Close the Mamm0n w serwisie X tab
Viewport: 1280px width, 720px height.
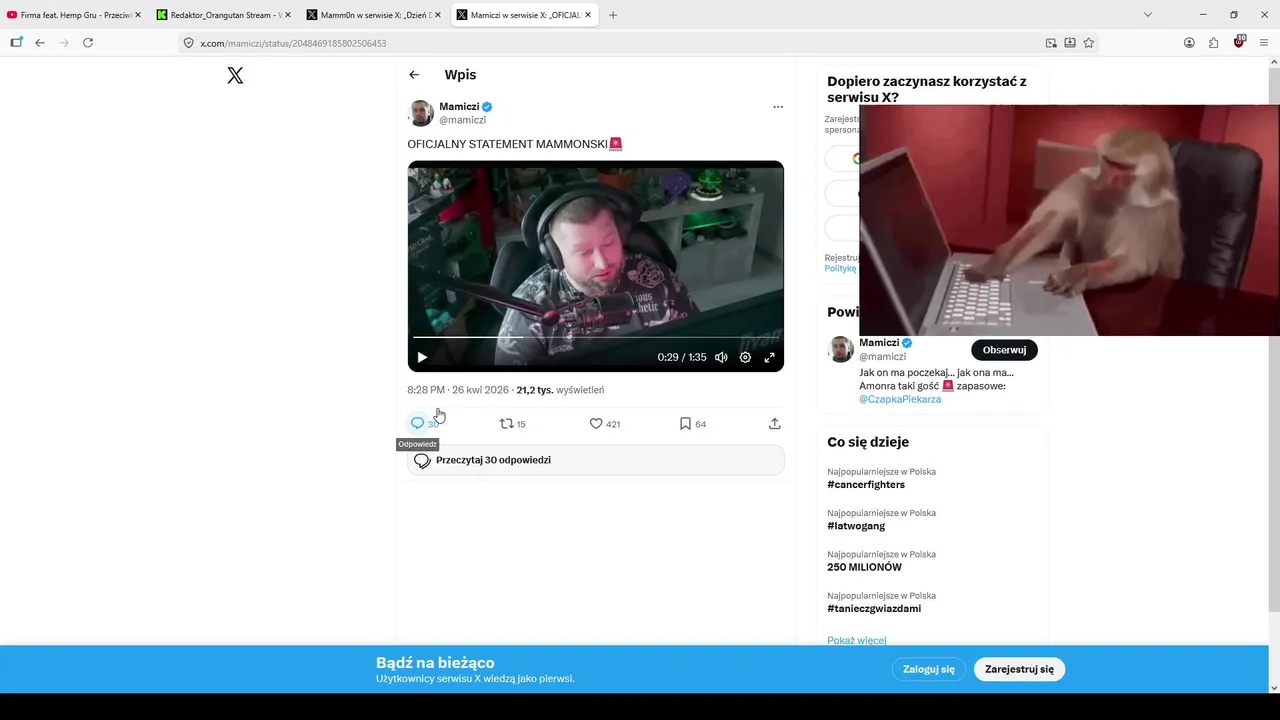click(438, 15)
